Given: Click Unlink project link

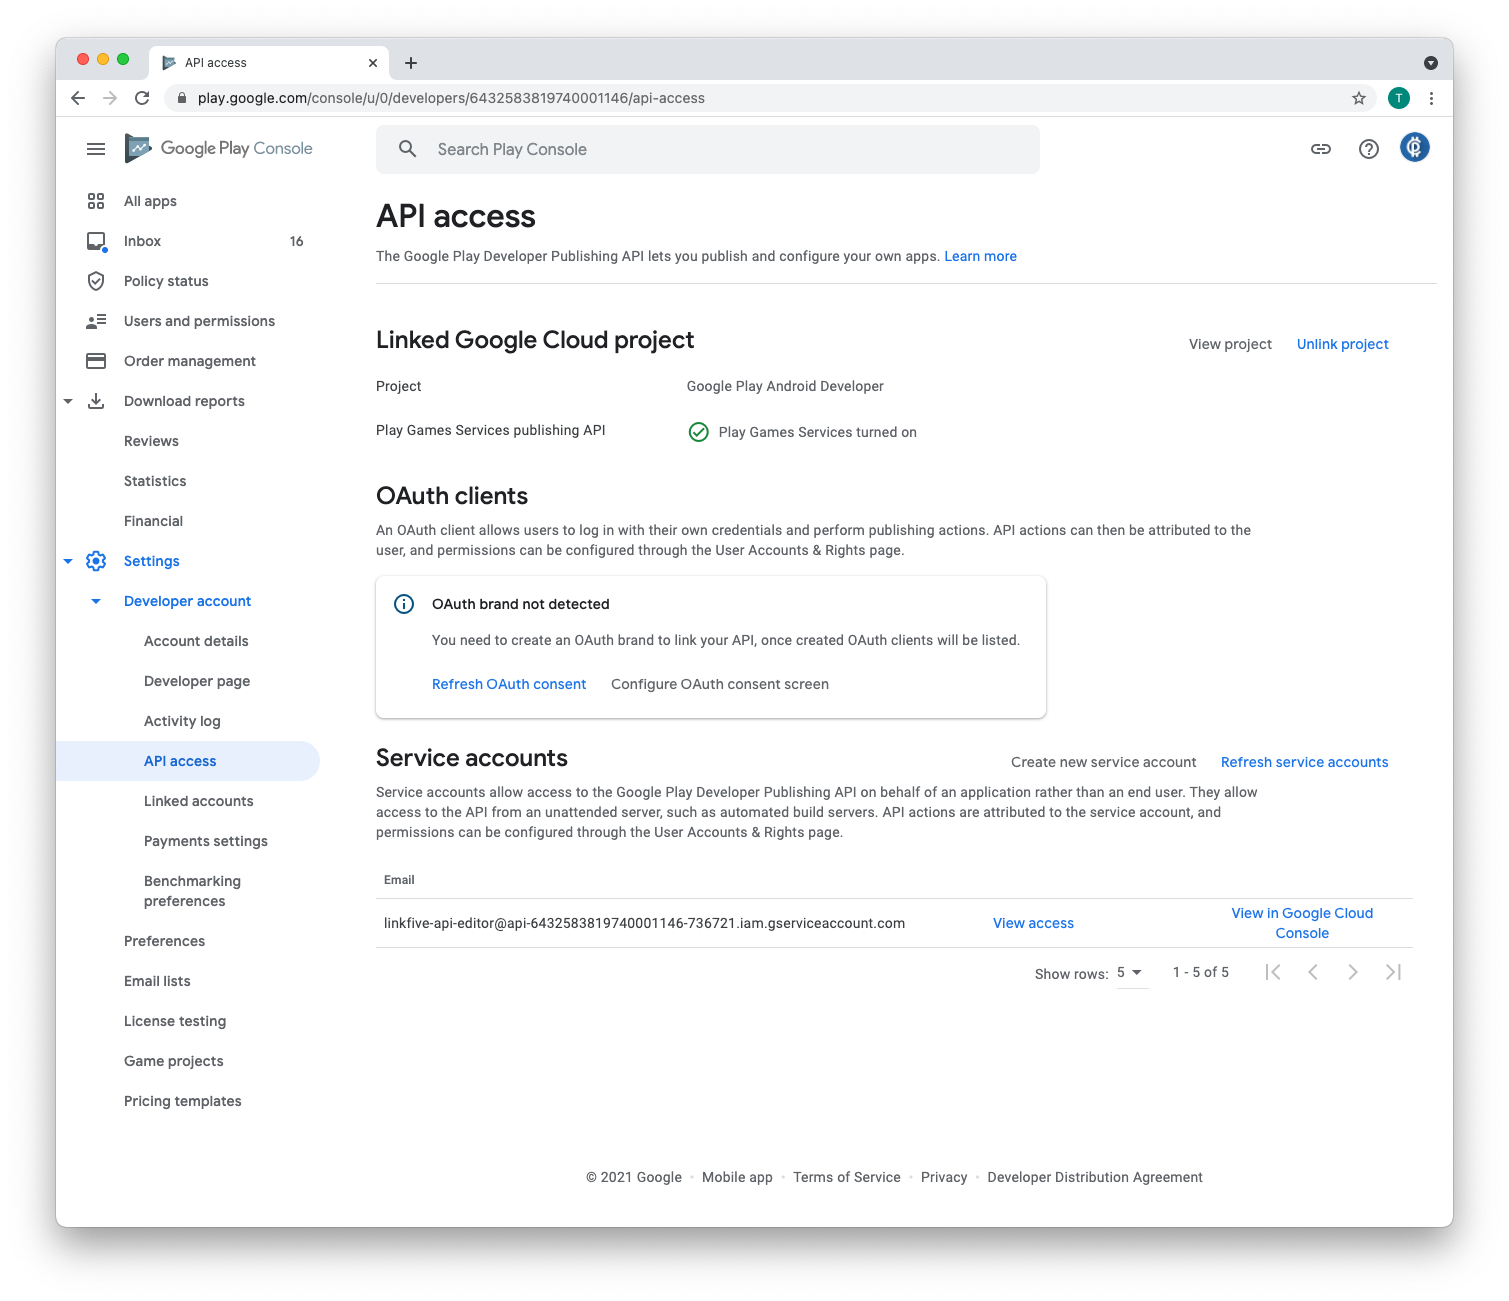Looking at the screenshot, I should coord(1342,344).
